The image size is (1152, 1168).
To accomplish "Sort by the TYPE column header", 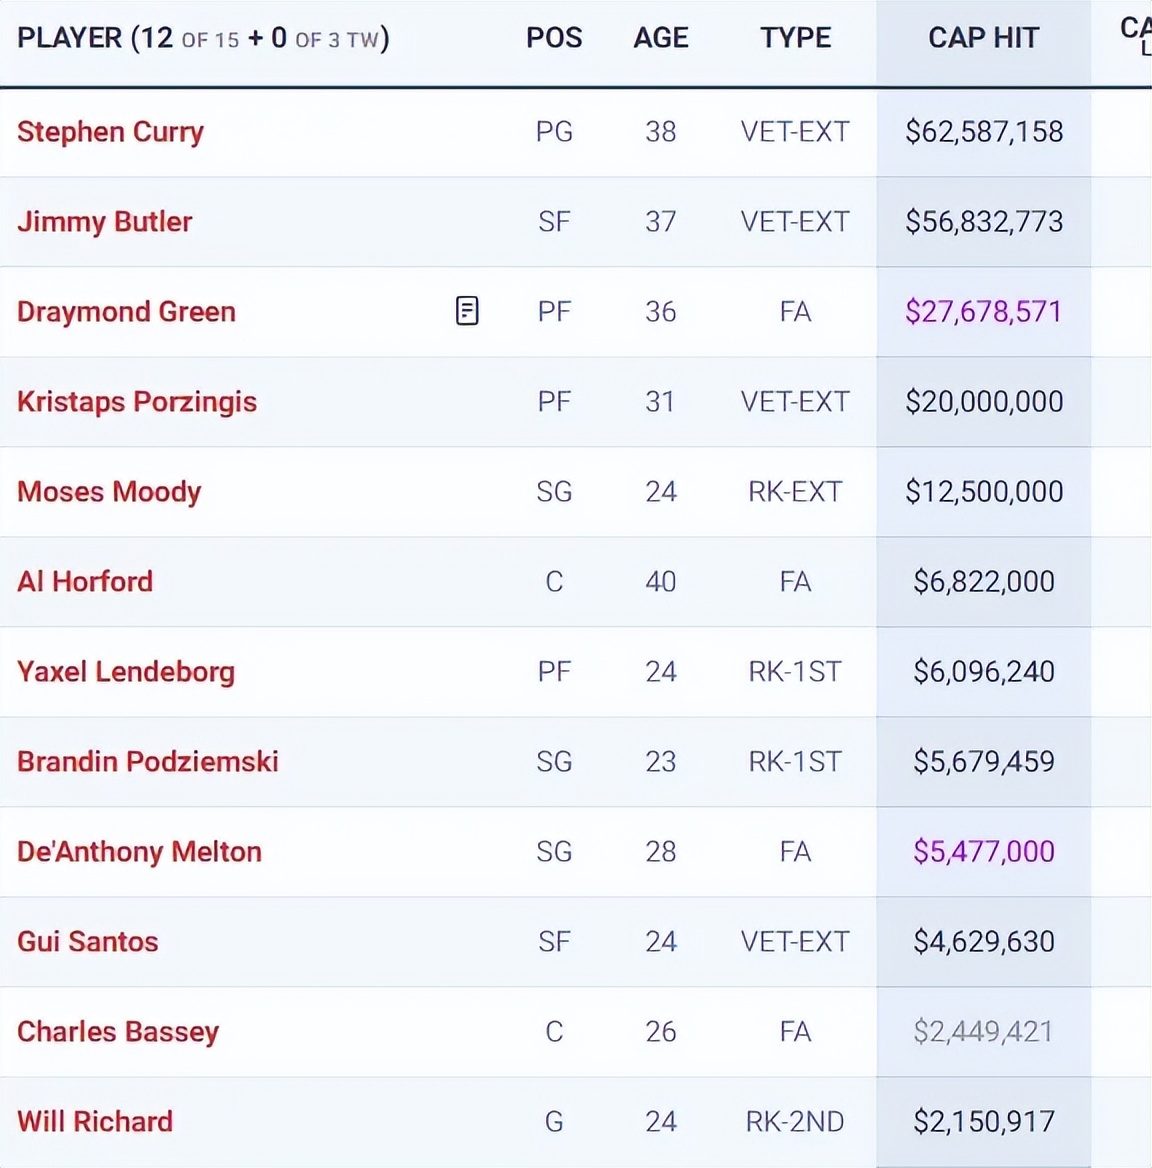I will click(x=795, y=38).
